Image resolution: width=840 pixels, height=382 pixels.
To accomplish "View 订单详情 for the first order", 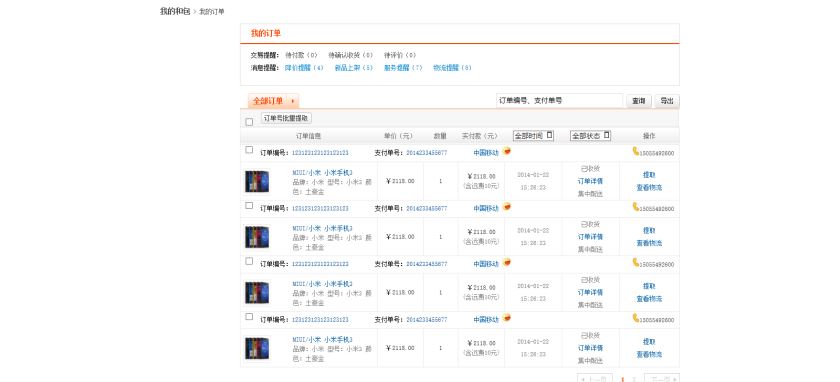I will tap(590, 181).
